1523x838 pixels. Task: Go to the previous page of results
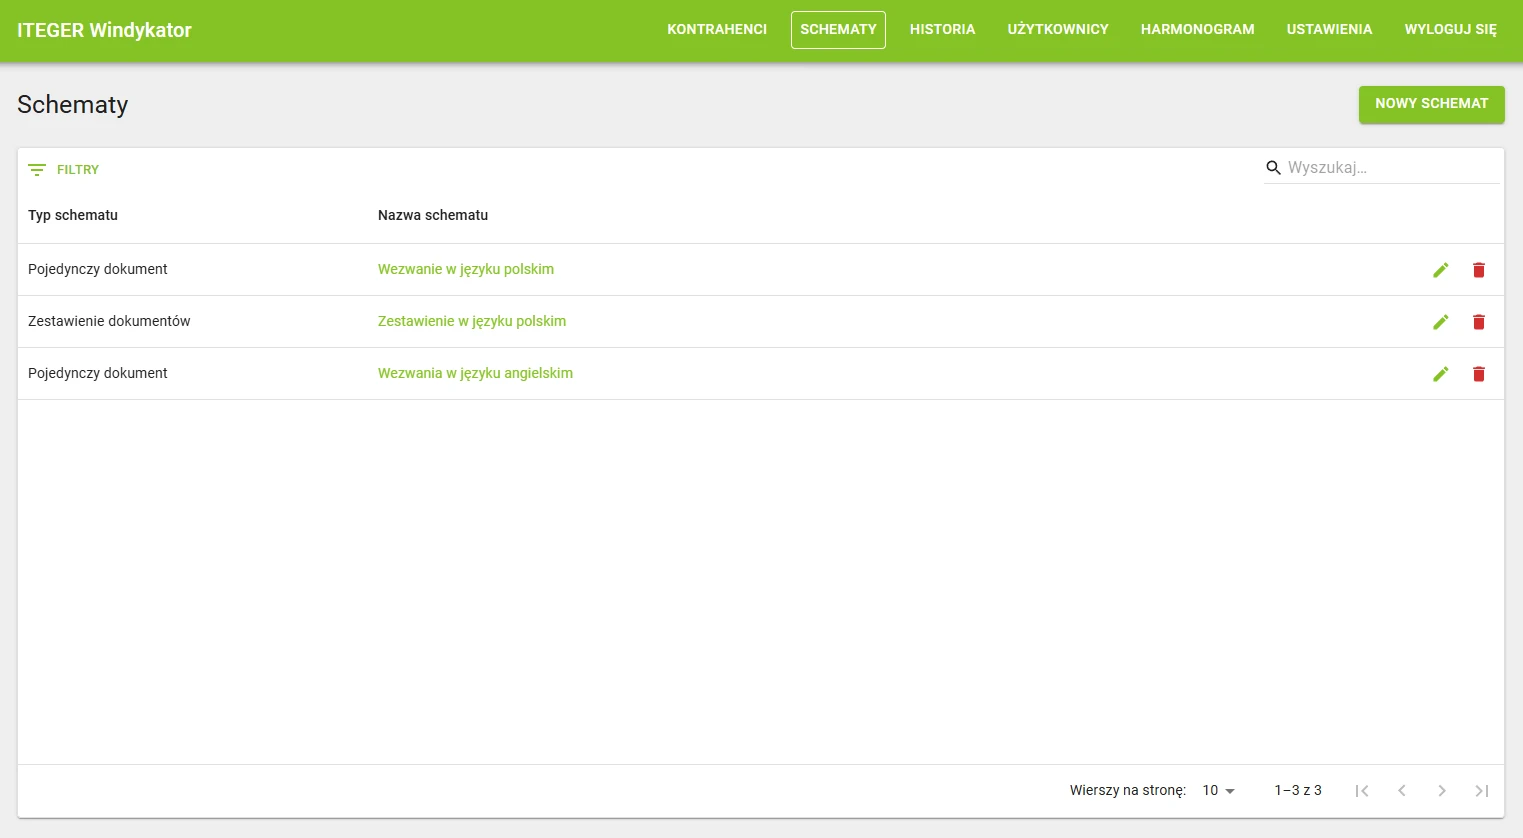point(1402,791)
